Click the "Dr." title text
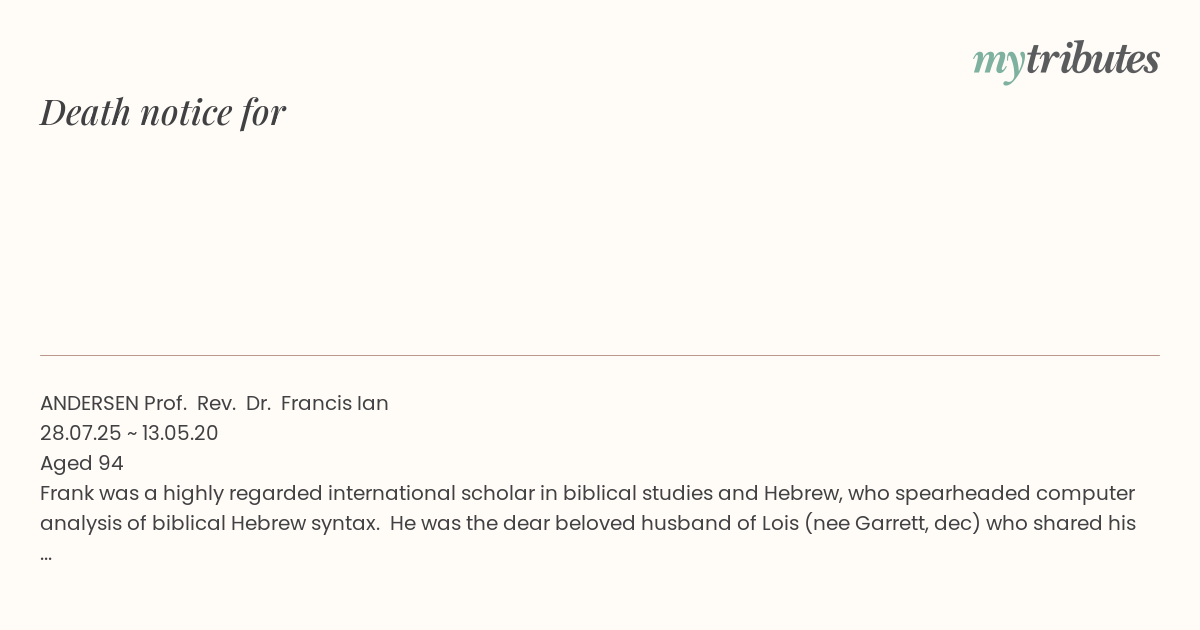 tap(258, 403)
